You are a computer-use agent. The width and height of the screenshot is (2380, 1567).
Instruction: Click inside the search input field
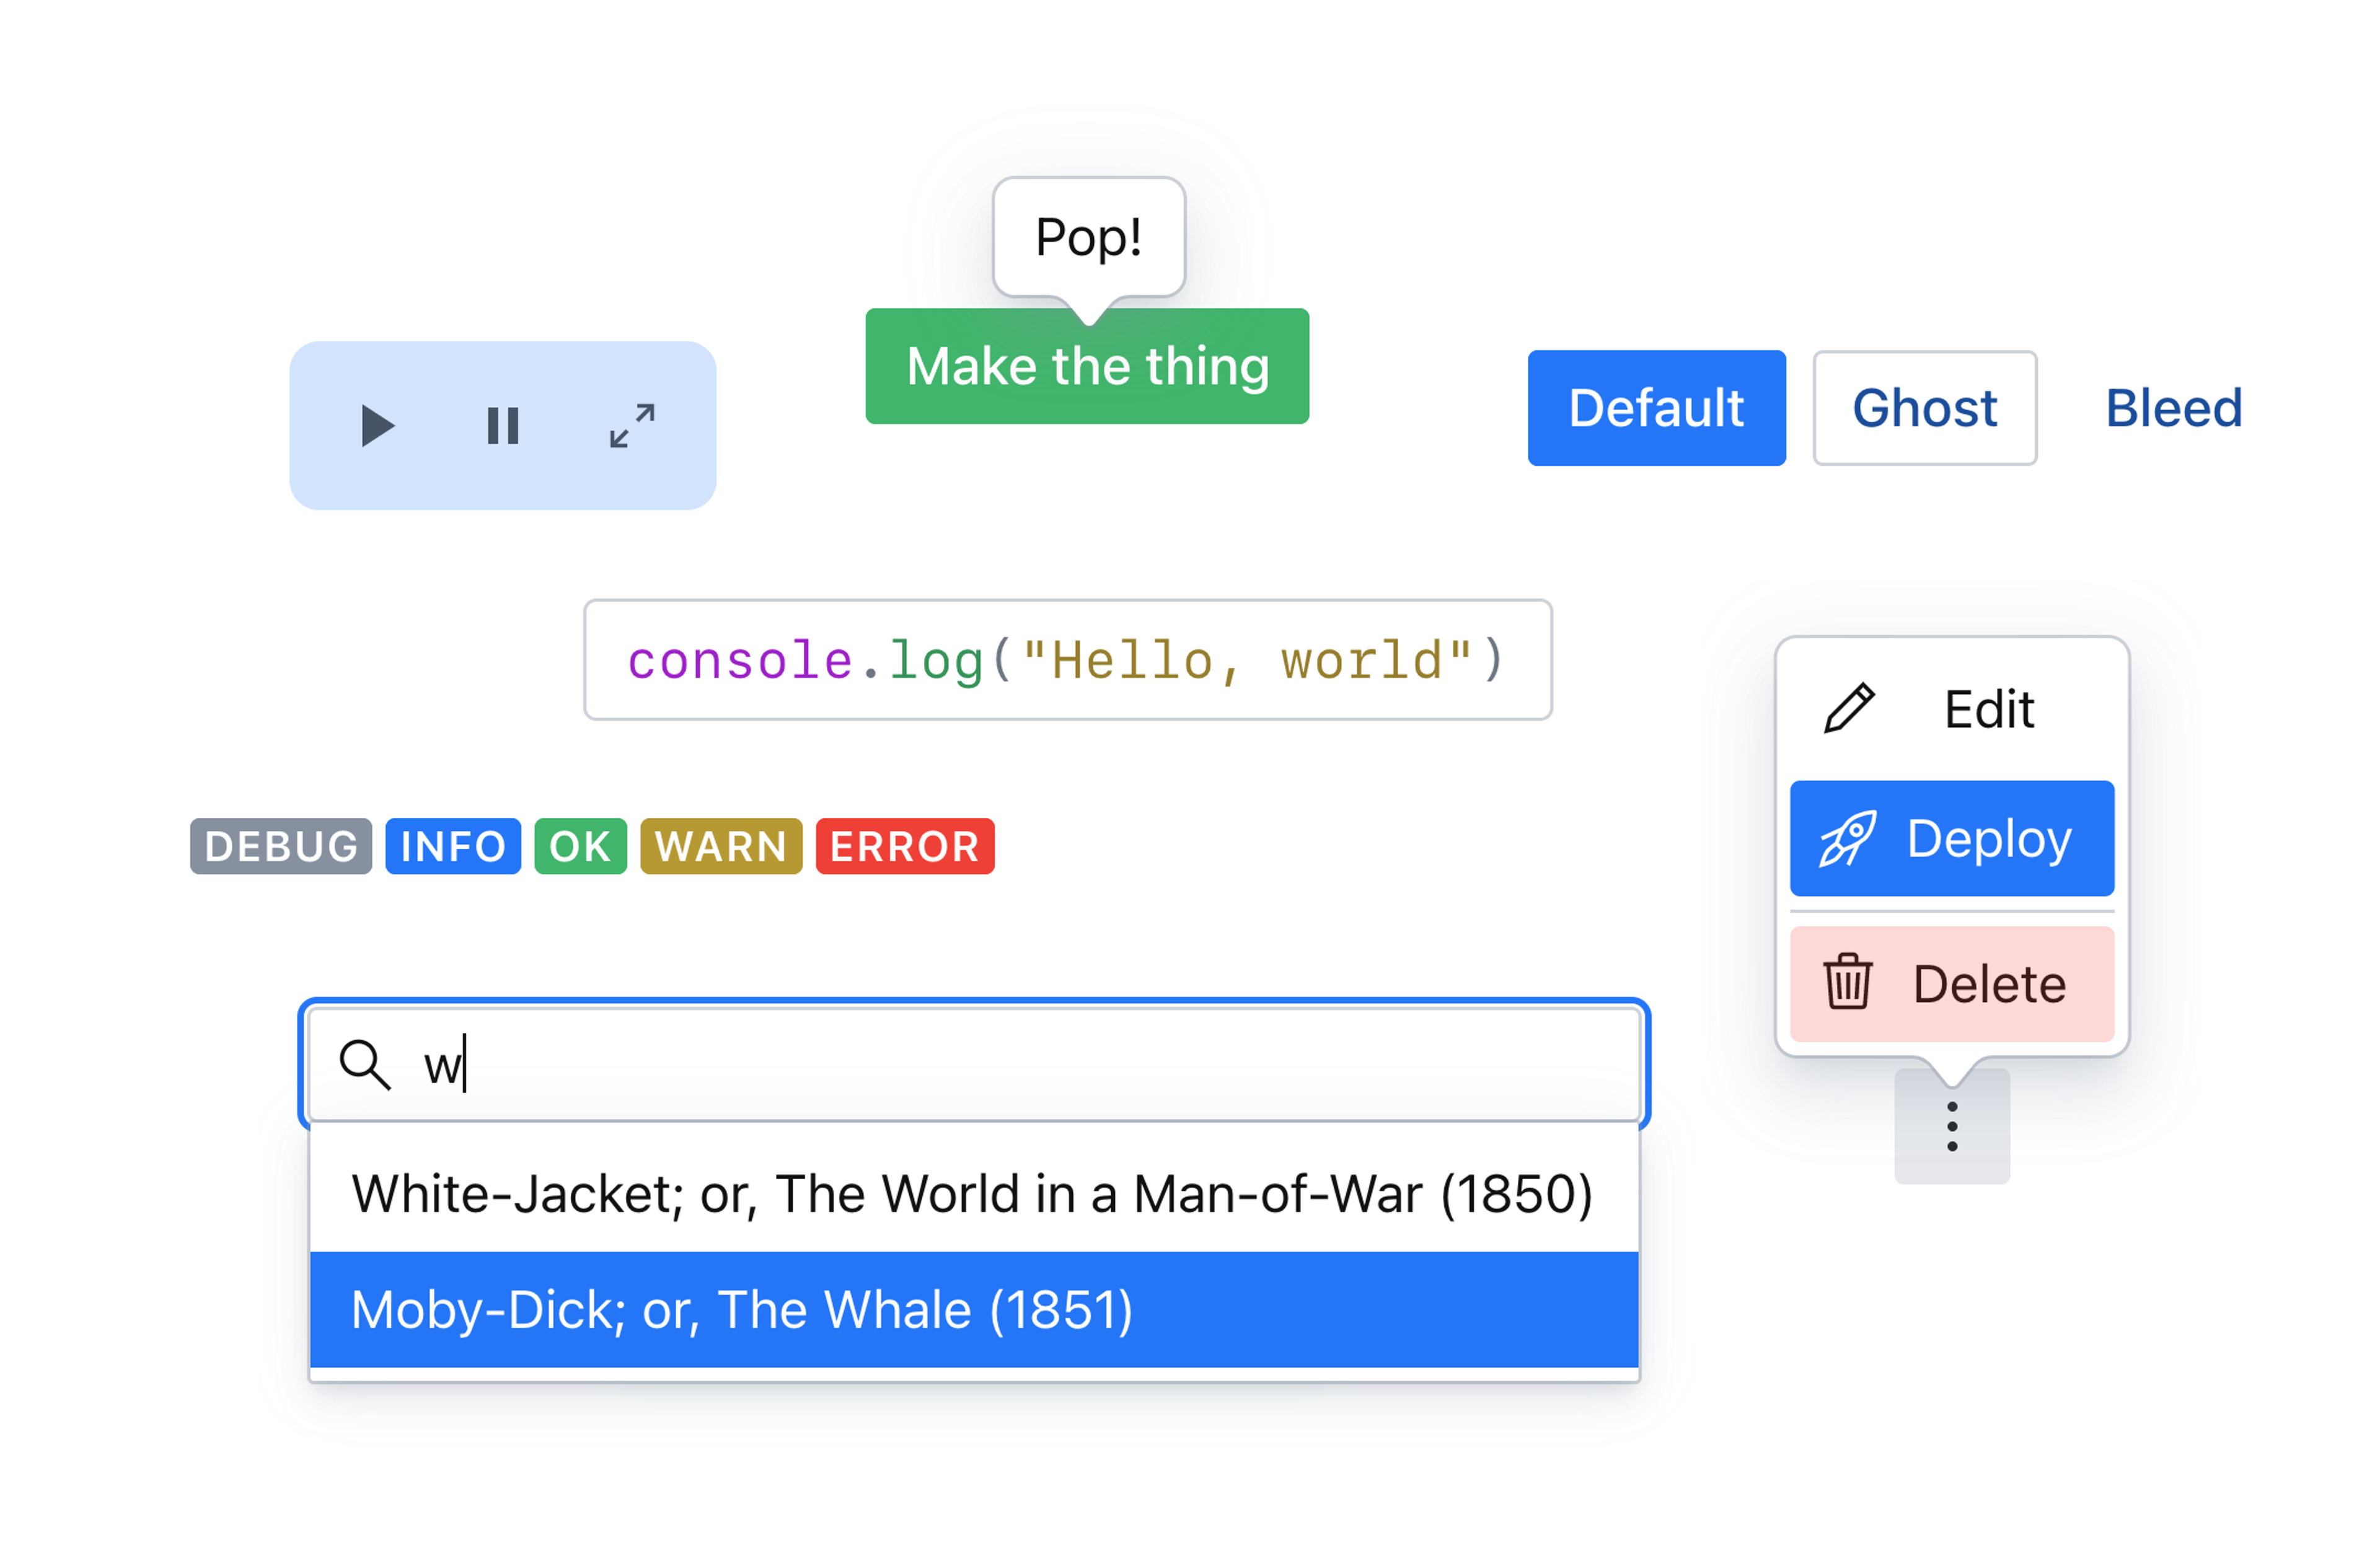click(1000, 1064)
